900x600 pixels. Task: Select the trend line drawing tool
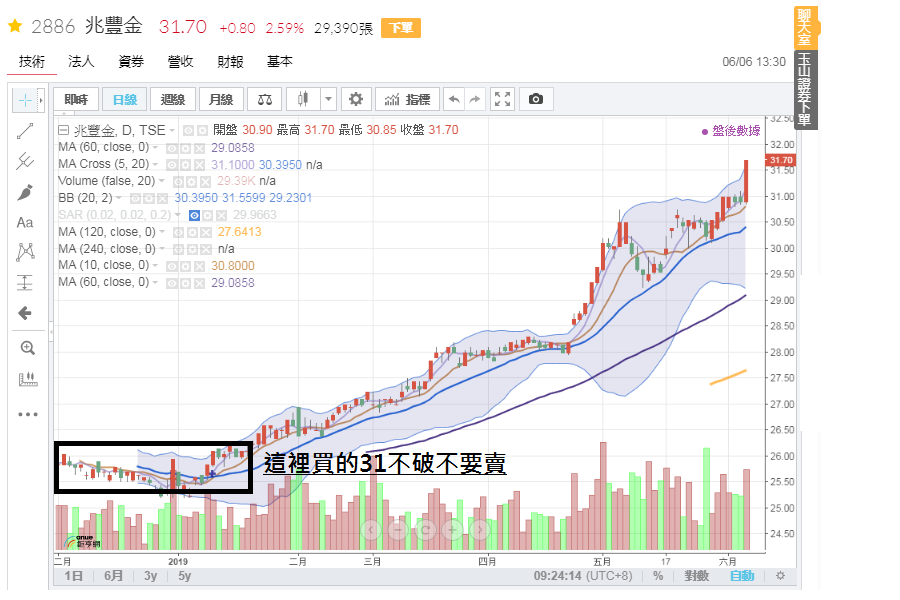coord(25,131)
